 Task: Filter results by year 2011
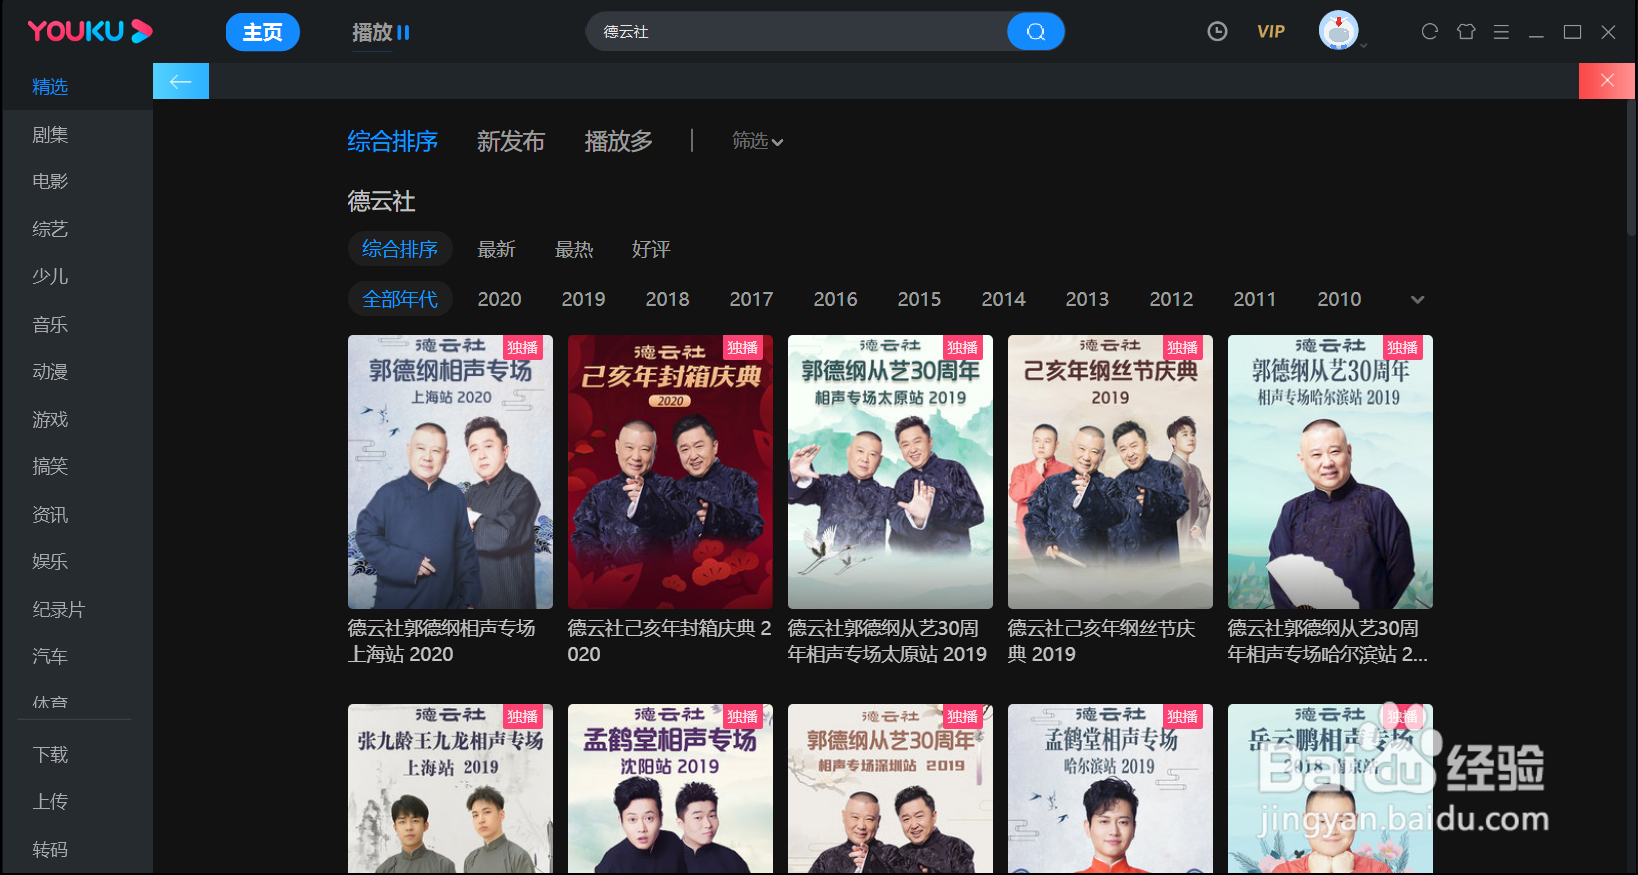click(x=1255, y=299)
